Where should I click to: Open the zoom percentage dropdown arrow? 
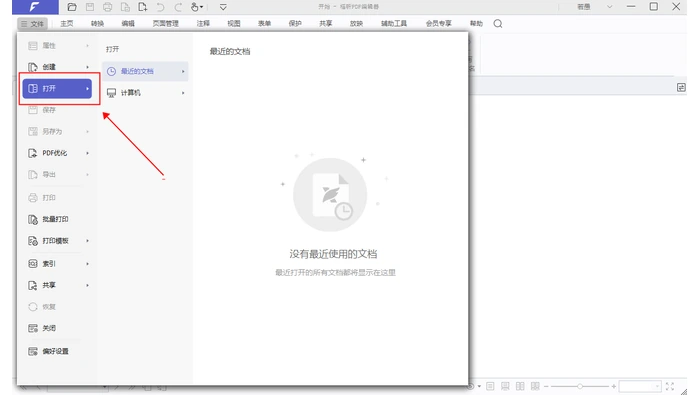[x=658, y=386]
